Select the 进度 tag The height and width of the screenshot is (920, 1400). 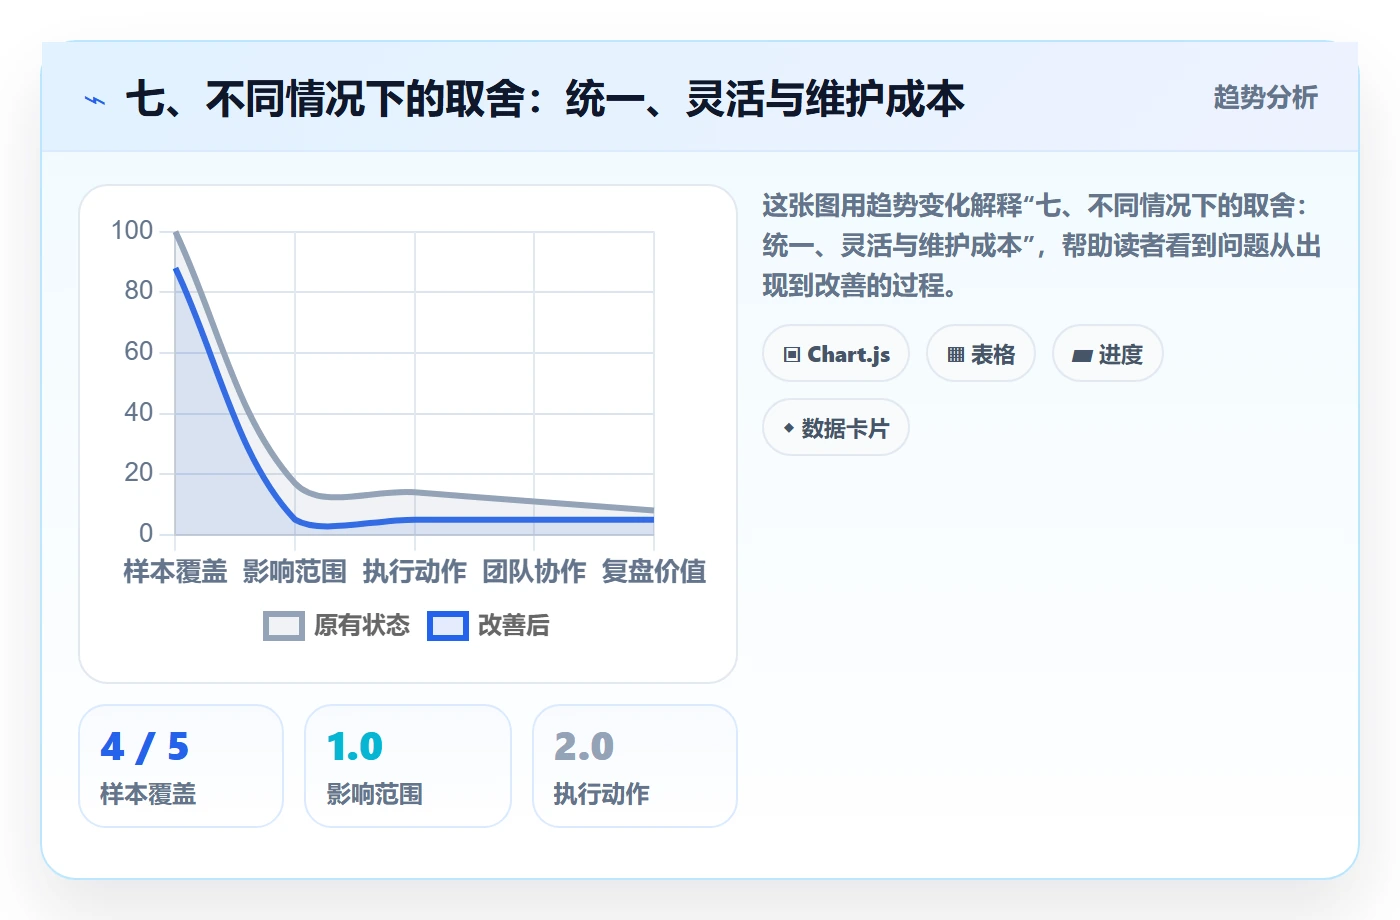(1108, 354)
